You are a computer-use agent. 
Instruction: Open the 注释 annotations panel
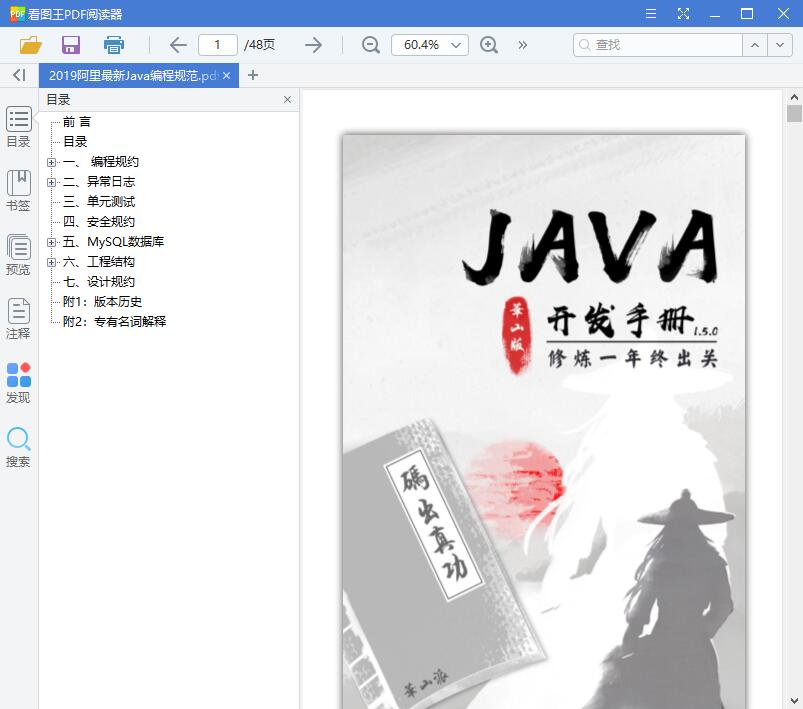pyautogui.click(x=18, y=319)
